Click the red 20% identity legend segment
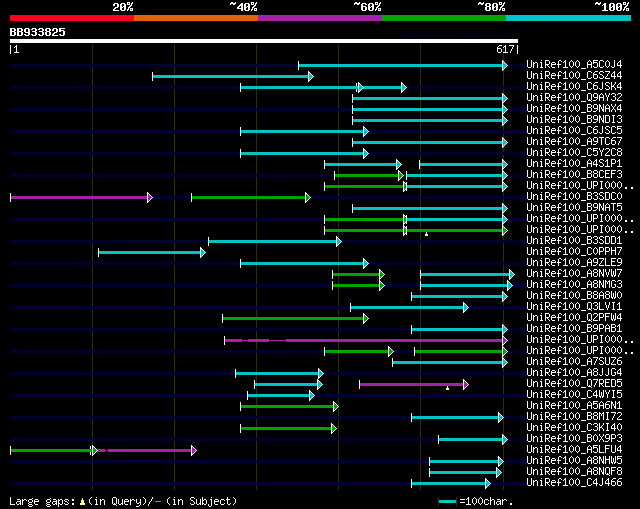This screenshot has height=509, width=640. 72,18
